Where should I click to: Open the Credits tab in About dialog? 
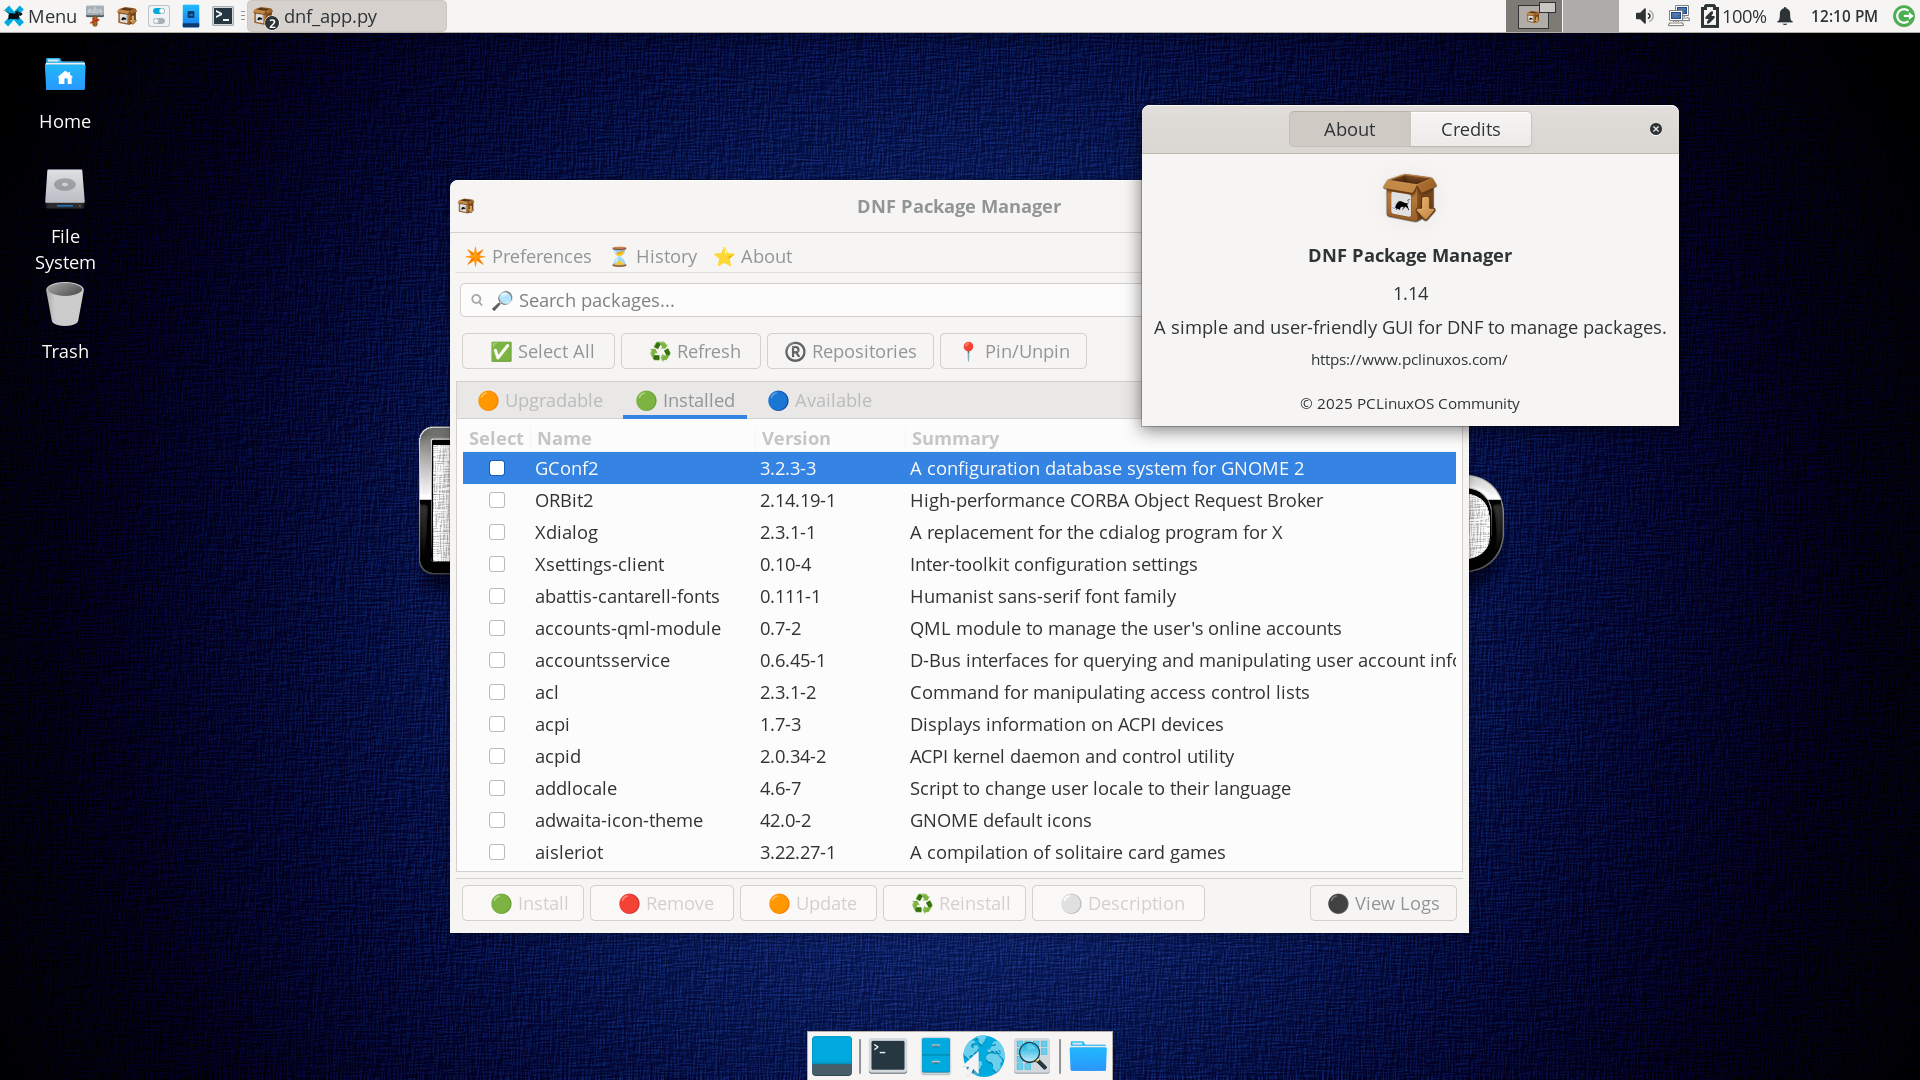(1470, 129)
